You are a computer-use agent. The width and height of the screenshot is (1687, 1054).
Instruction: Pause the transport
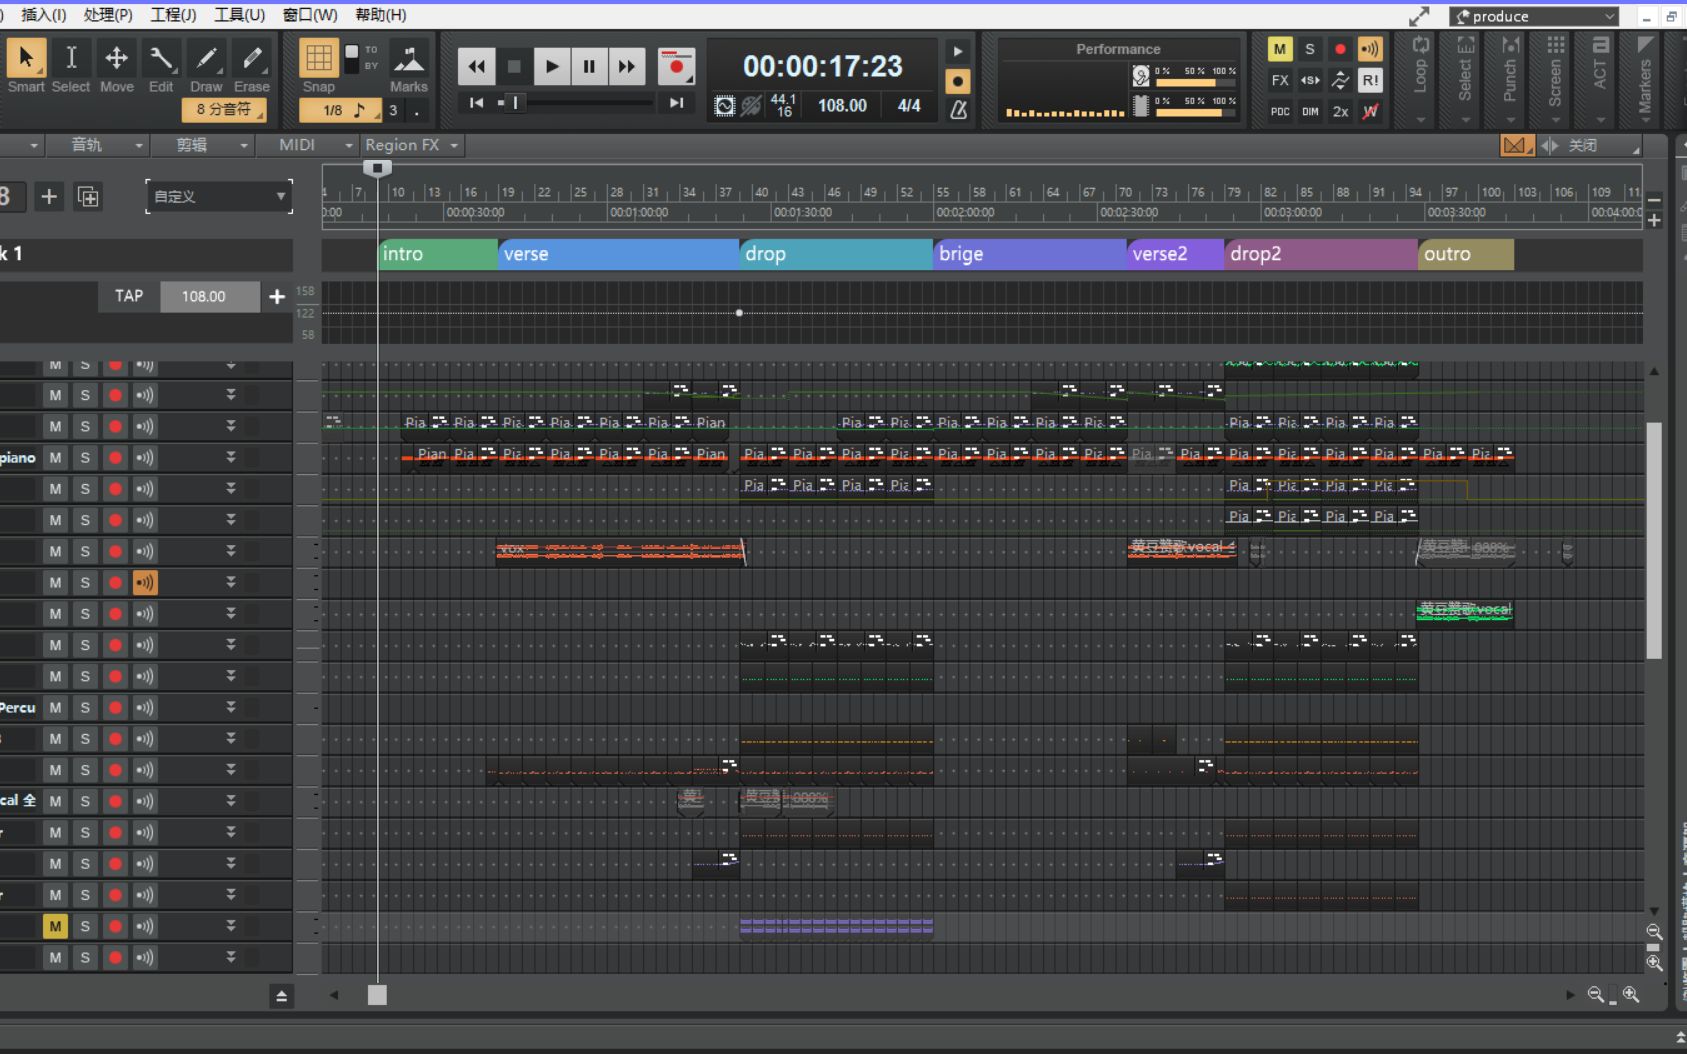[x=589, y=67]
